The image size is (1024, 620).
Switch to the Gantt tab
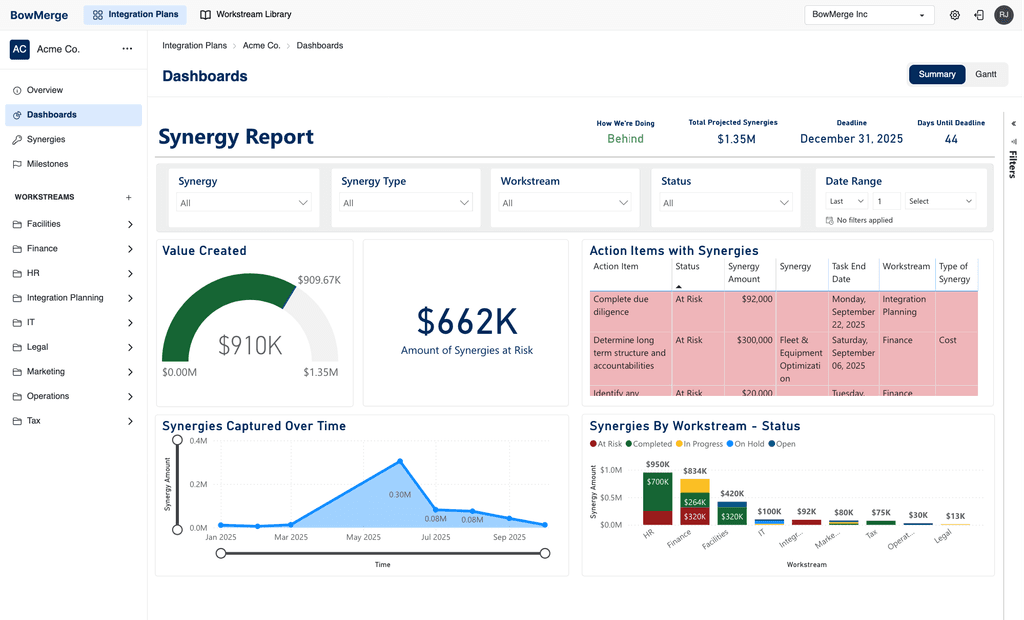[986, 74]
